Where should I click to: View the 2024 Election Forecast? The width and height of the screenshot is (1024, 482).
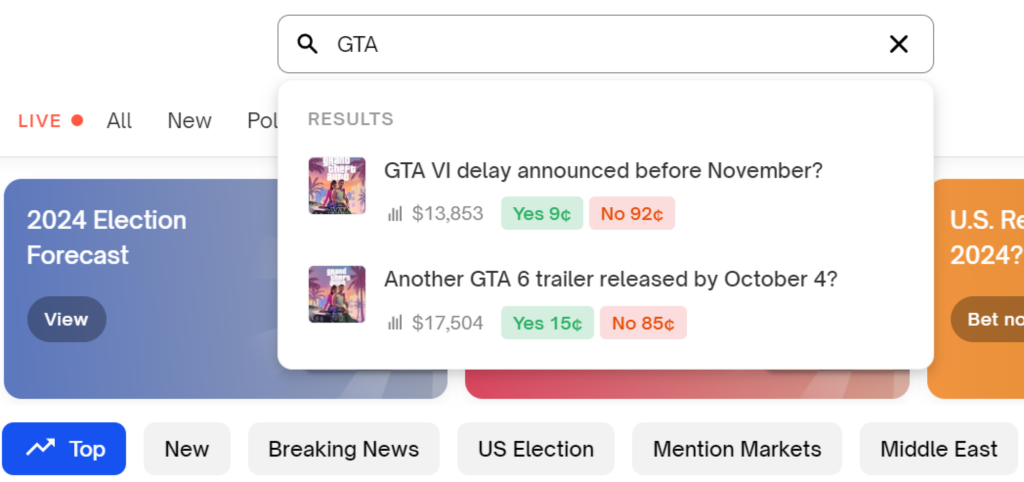pos(66,319)
